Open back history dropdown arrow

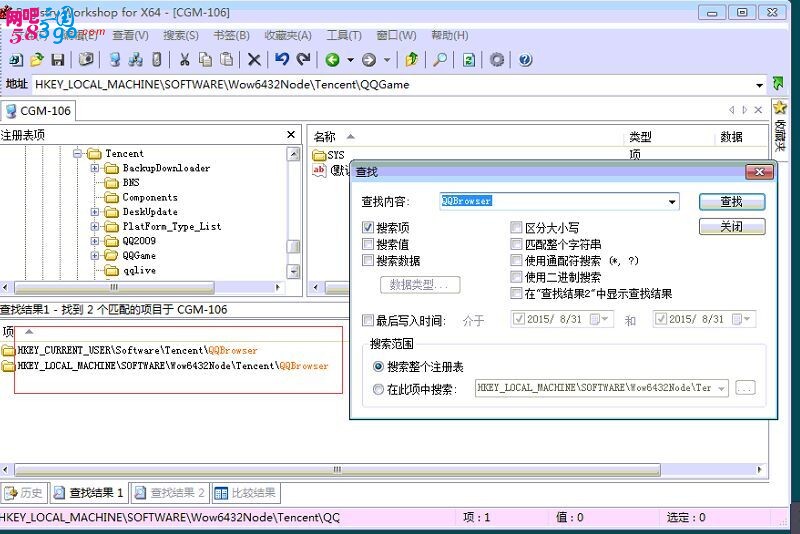tap(351, 60)
